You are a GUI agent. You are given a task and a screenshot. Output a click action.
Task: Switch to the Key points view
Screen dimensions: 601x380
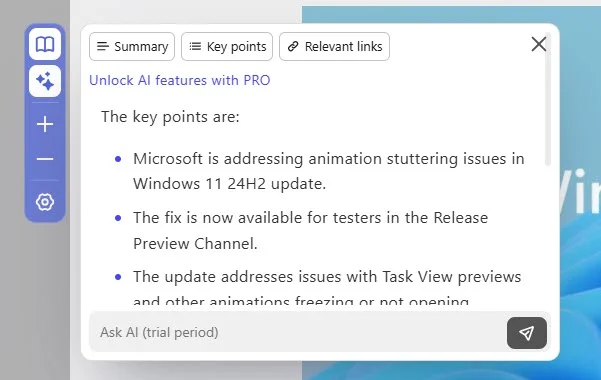(x=227, y=46)
